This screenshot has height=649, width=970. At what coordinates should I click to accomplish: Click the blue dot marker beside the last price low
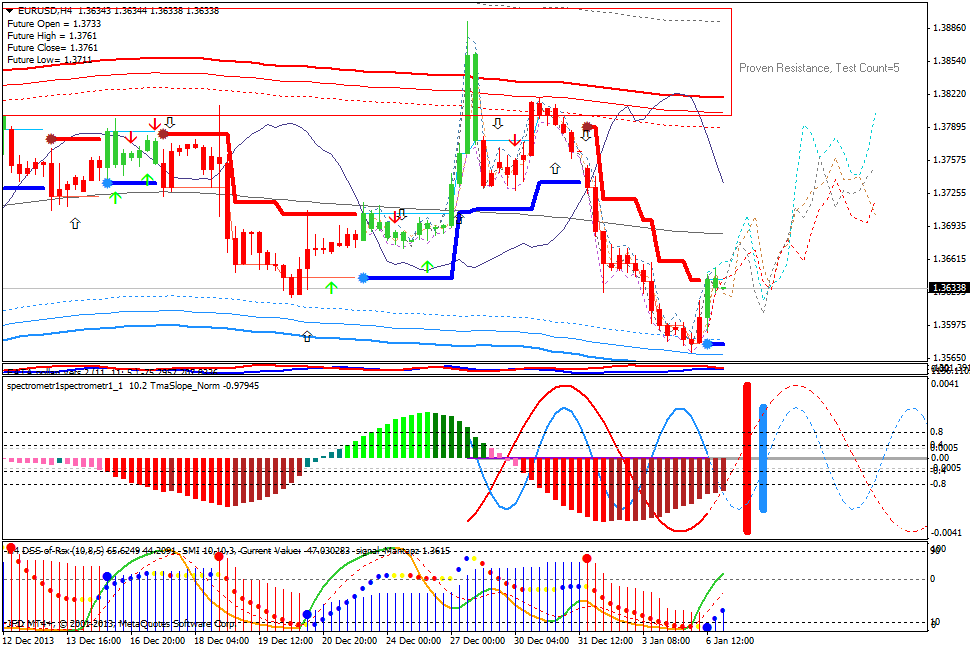(705, 345)
